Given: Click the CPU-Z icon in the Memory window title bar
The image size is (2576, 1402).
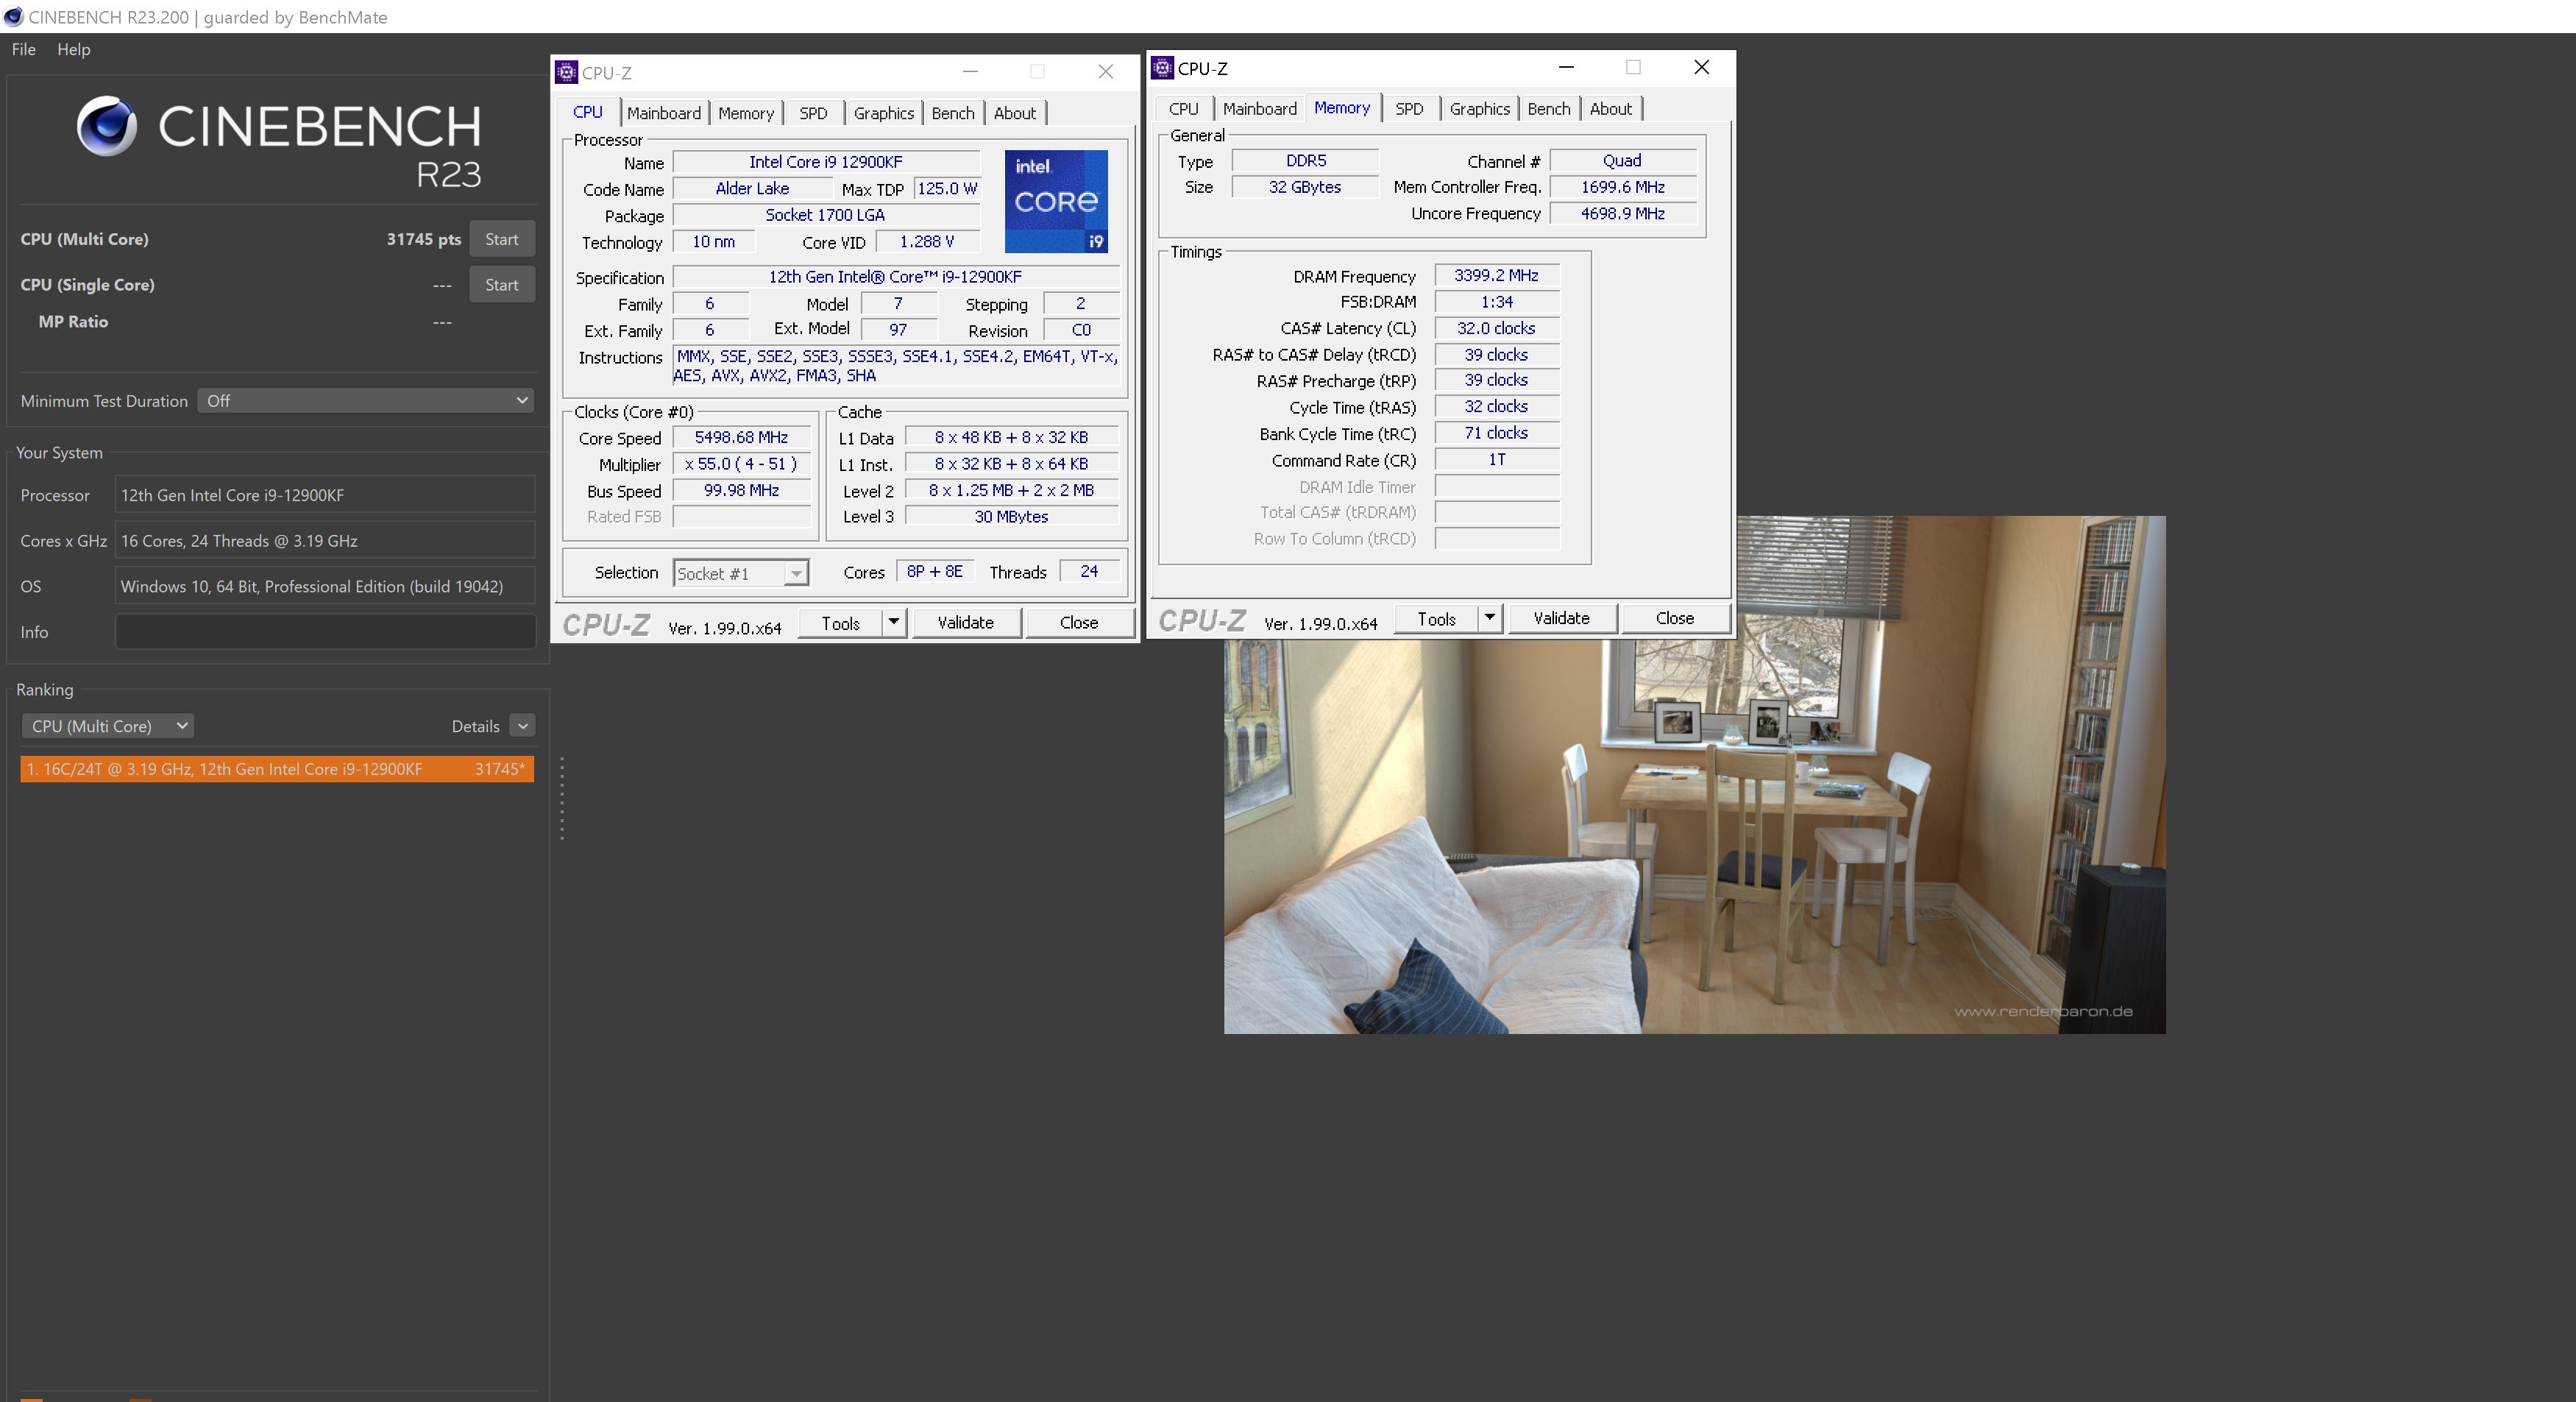Looking at the screenshot, I should (1162, 68).
